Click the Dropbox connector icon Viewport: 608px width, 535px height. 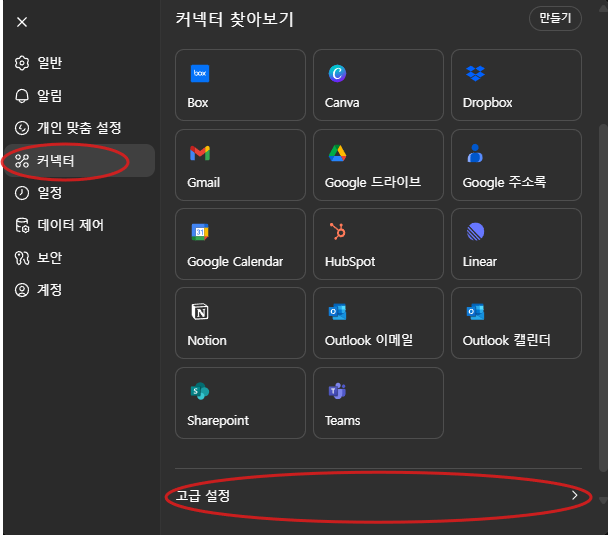[x=475, y=74]
